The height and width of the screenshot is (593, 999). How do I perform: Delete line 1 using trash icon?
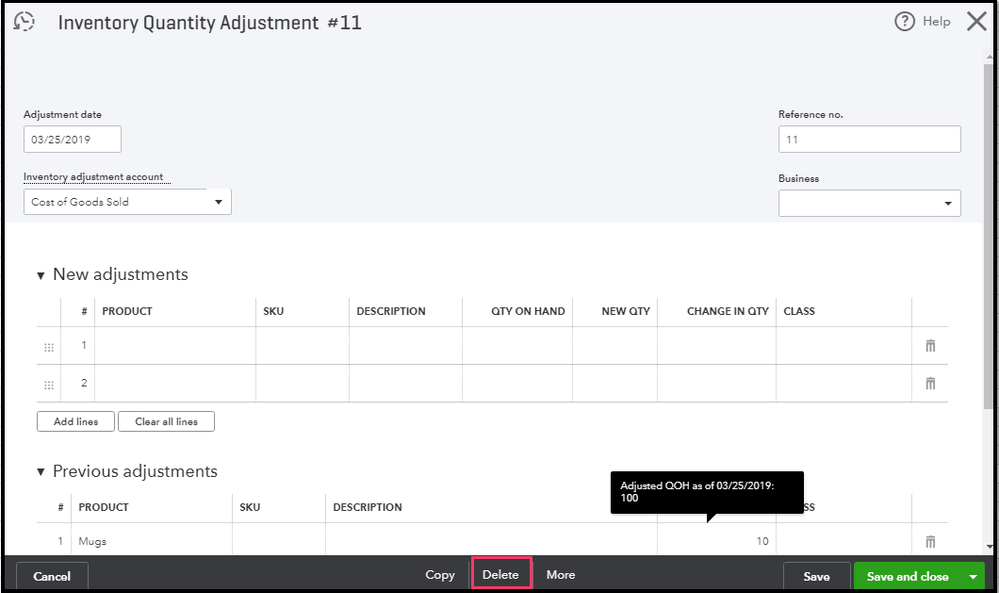pyautogui.click(x=930, y=346)
